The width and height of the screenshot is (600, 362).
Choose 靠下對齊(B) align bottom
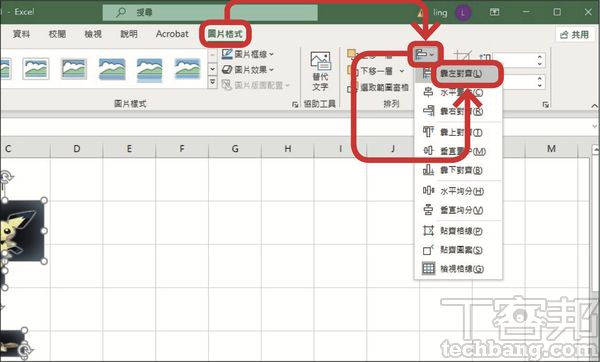(x=458, y=170)
